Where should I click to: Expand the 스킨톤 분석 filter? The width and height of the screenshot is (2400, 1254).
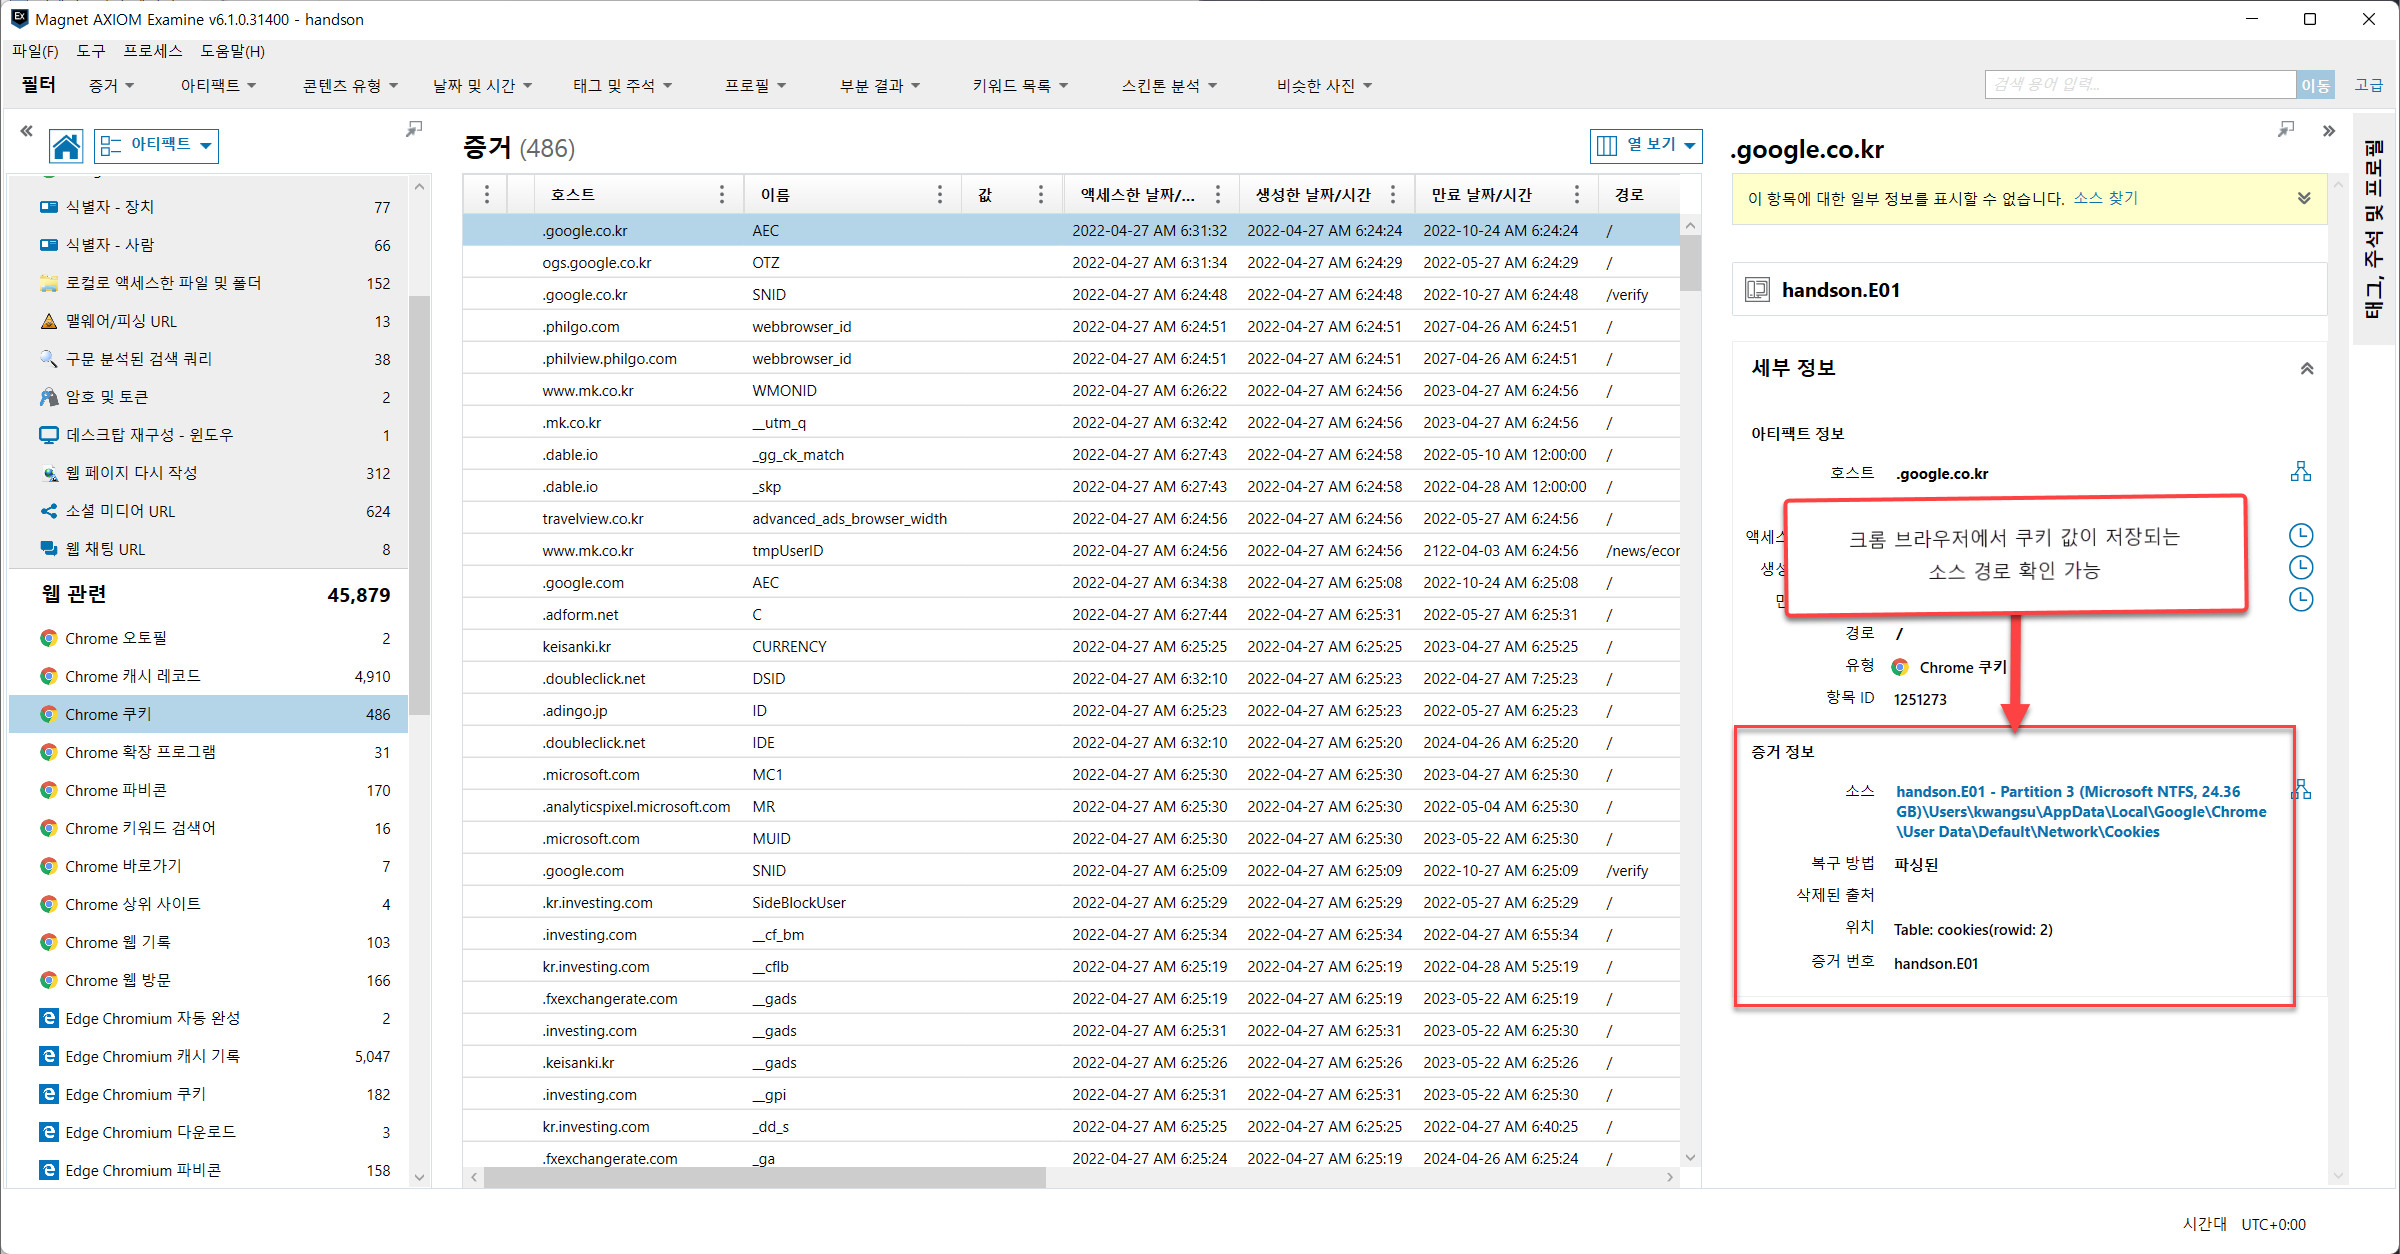coord(1169,86)
